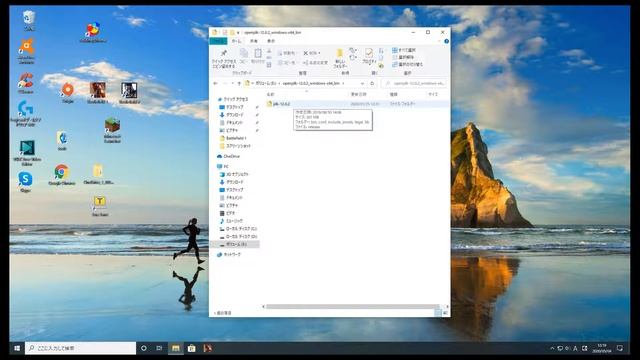The height and width of the screenshot is (360, 640).
Task: Open the Avast antivirus desktop shortcut
Action: [26, 51]
